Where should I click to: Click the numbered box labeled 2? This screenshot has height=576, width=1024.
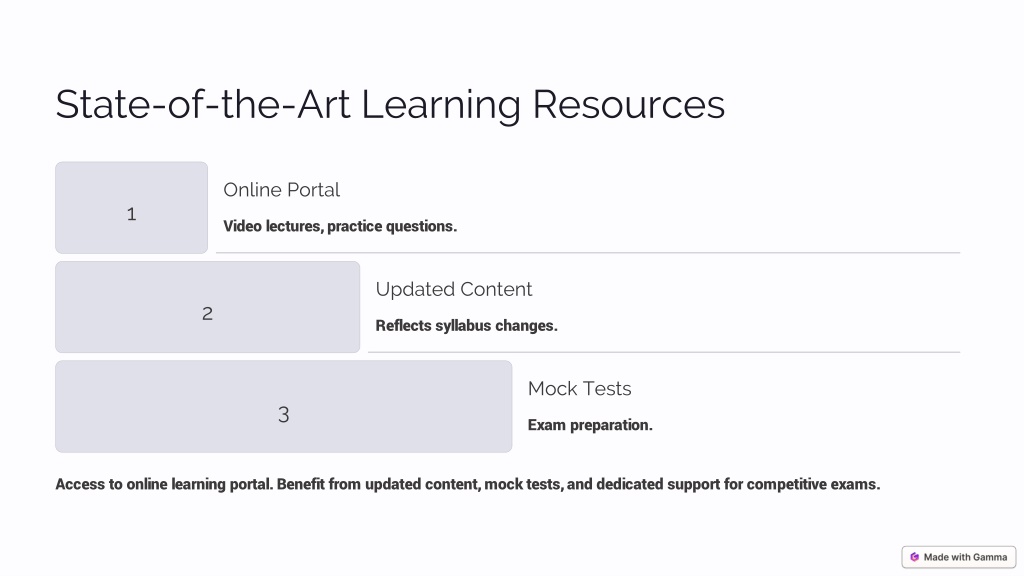click(208, 307)
